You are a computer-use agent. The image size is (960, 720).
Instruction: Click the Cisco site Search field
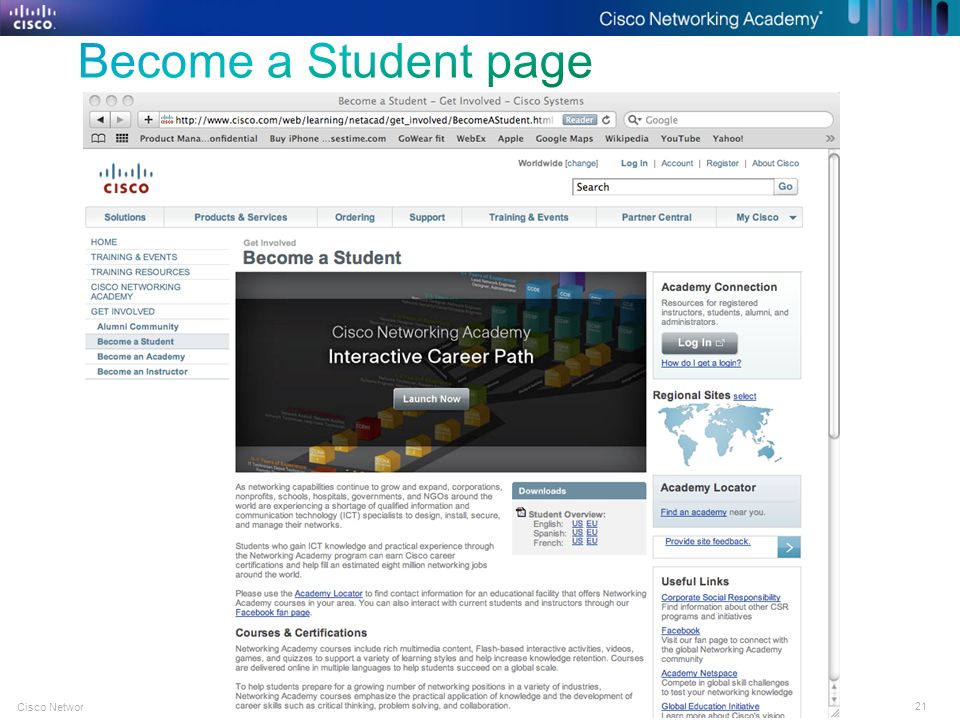click(673, 187)
